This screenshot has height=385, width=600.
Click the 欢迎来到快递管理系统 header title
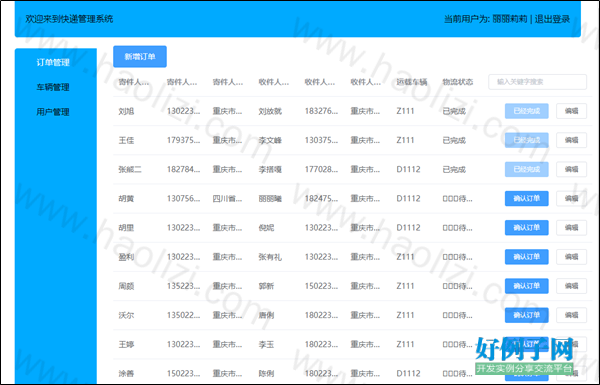(x=69, y=19)
